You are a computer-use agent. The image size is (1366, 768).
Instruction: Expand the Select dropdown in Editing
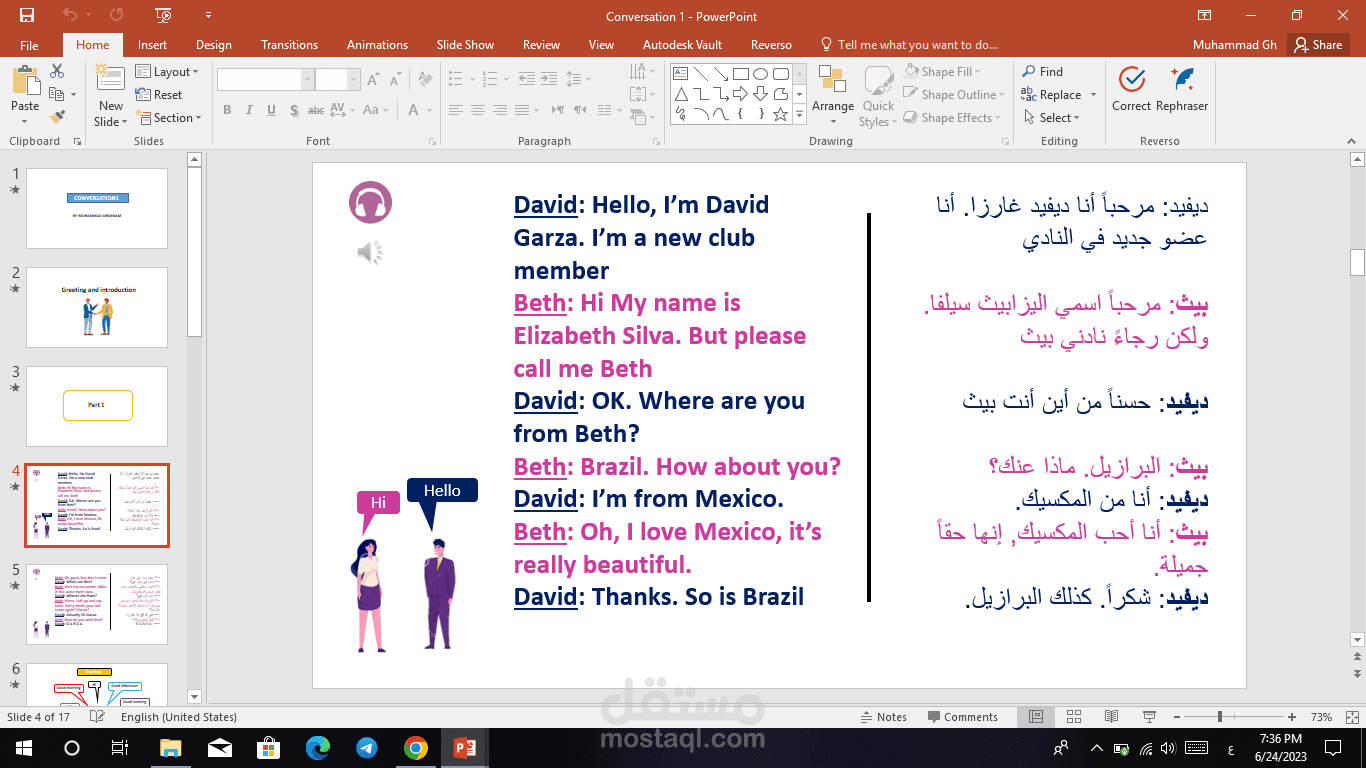click(x=1051, y=118)
